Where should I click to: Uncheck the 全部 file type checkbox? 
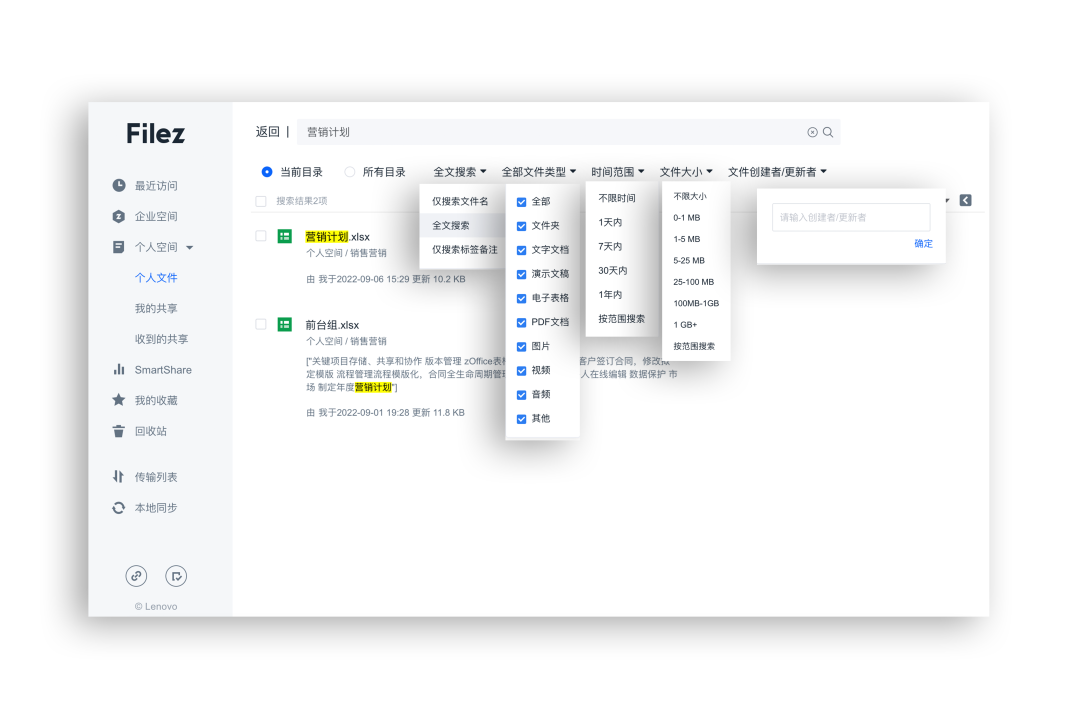point(521,202)
